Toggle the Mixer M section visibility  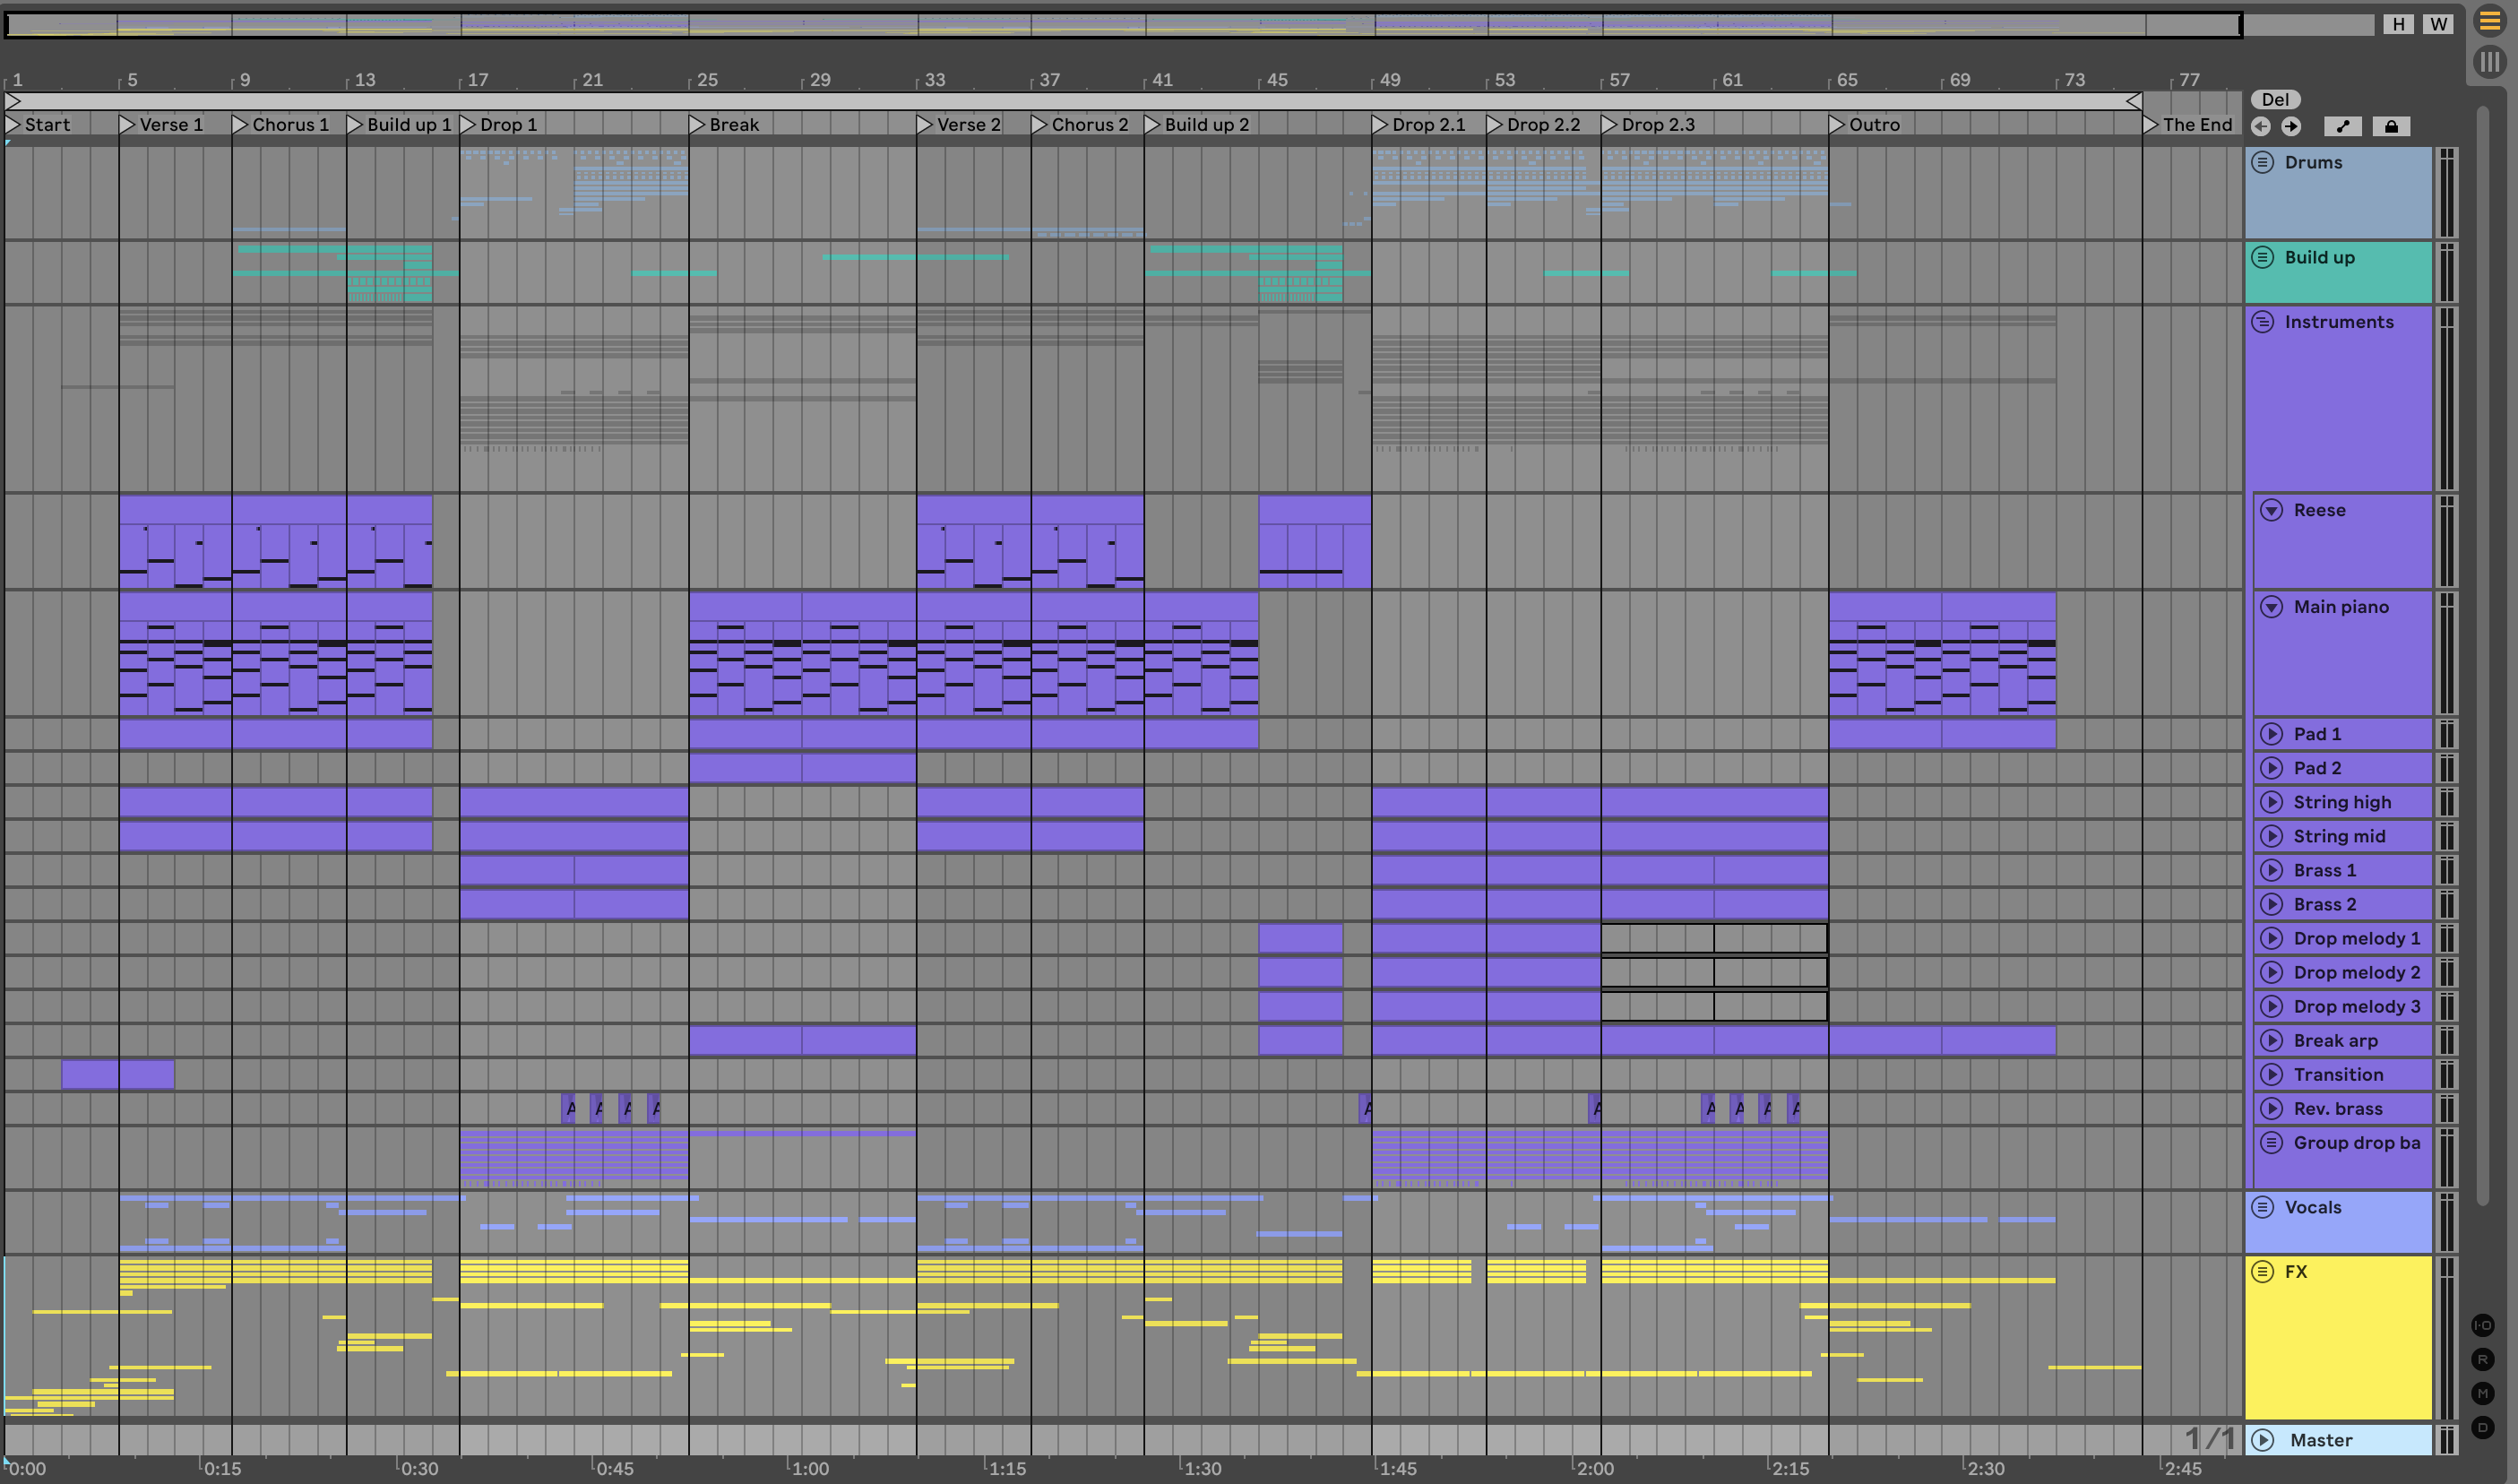2482,1393
